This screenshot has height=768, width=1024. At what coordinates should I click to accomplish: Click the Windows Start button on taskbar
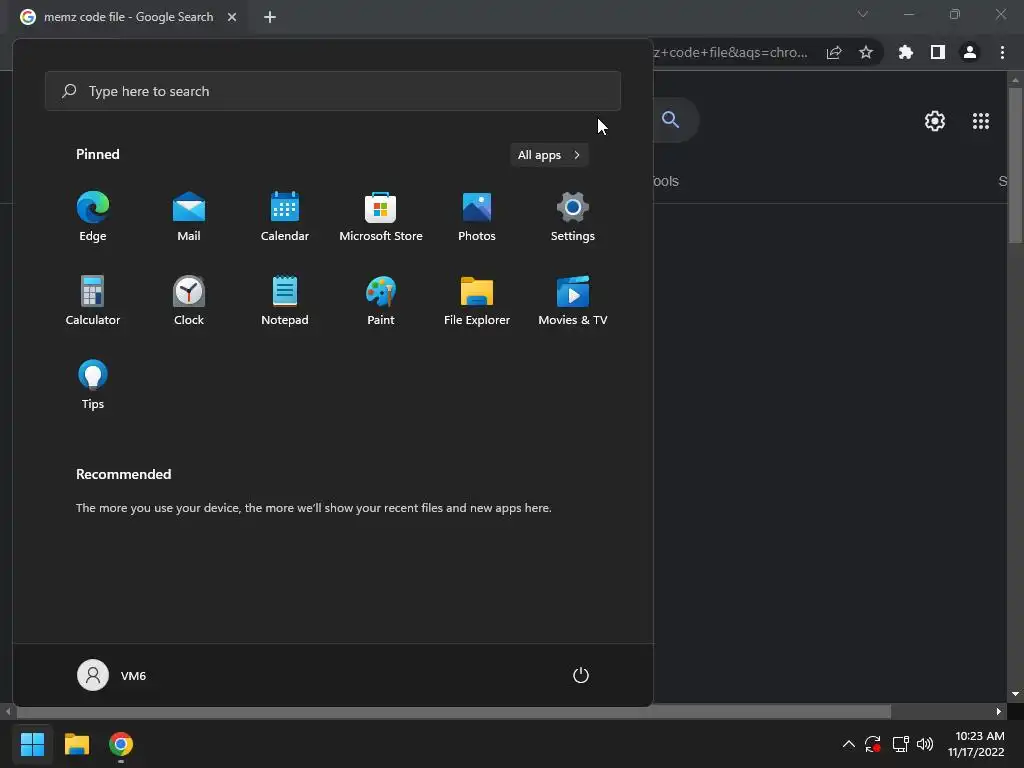pos(32,744)
